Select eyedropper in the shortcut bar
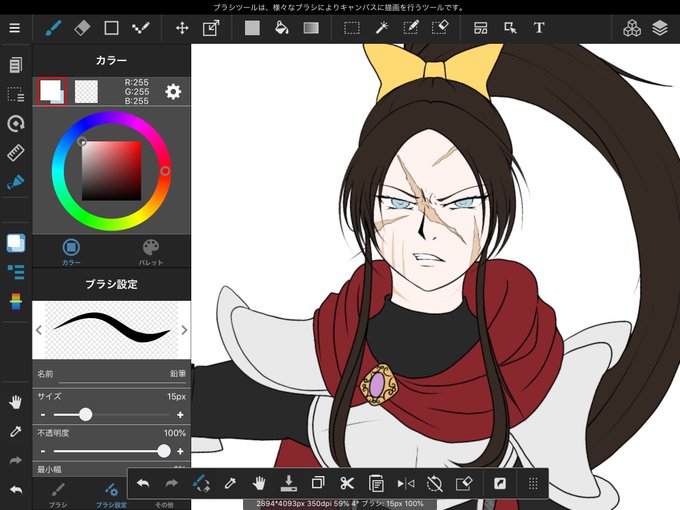 coord(230,483)
